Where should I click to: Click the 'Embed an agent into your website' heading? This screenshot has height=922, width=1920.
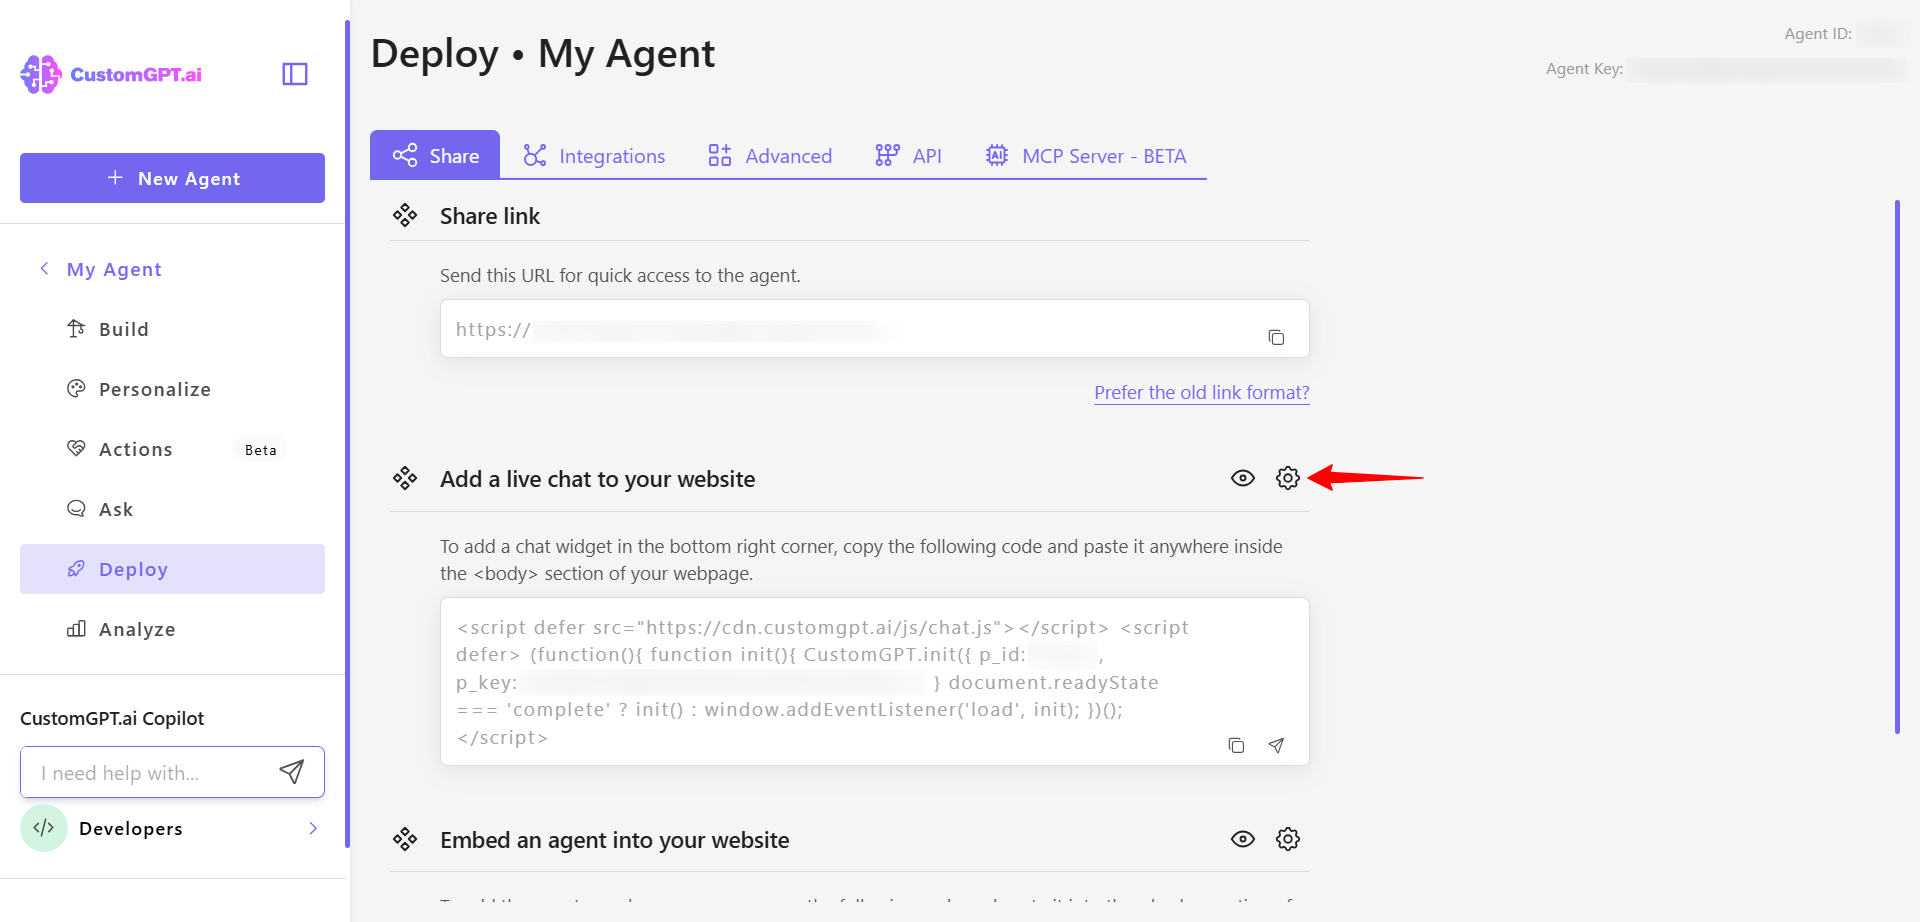[x=615, y=840]
